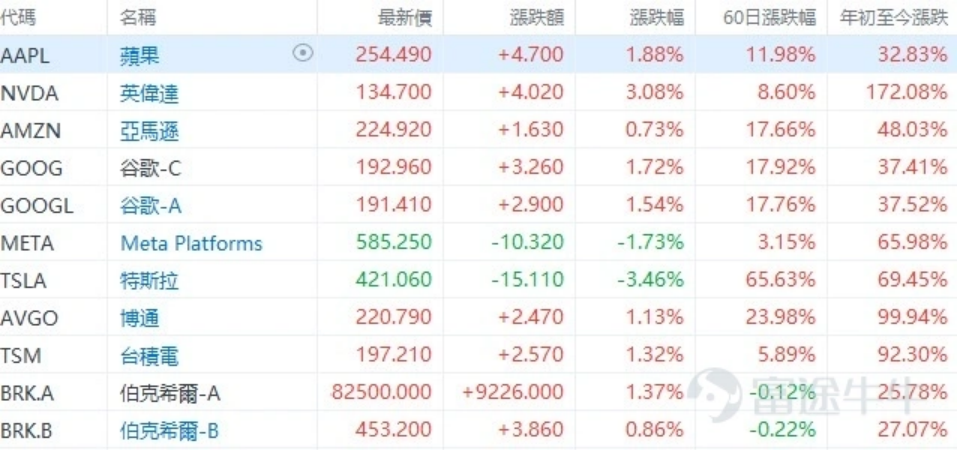Select the GOOG ticker row
Image resolution: width=957 pixels, height=450 pixels.
[478, 168]
